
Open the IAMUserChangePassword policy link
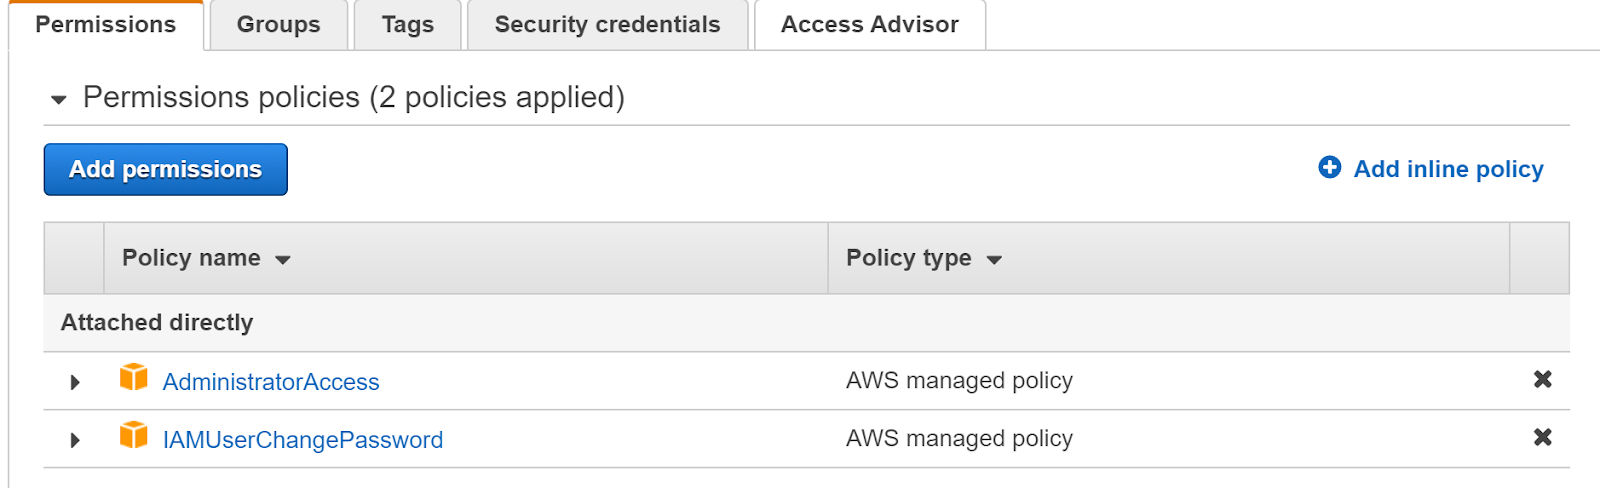click(x=302, y=440)
